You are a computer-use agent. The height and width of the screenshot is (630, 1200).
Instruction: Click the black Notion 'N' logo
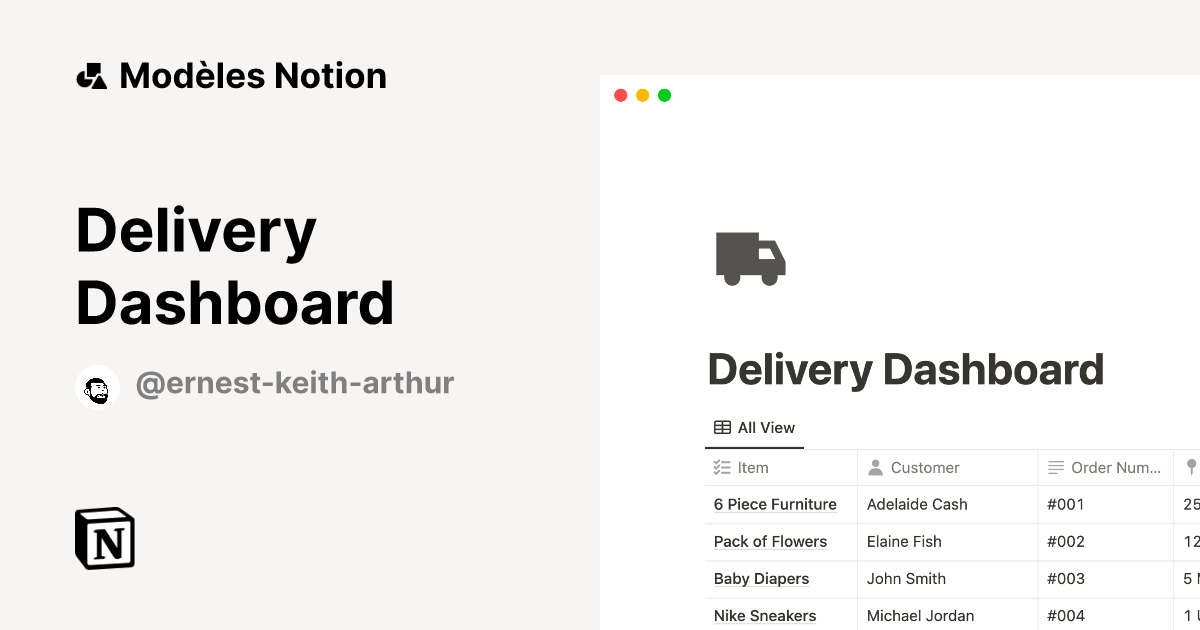(x=104, y=538)
